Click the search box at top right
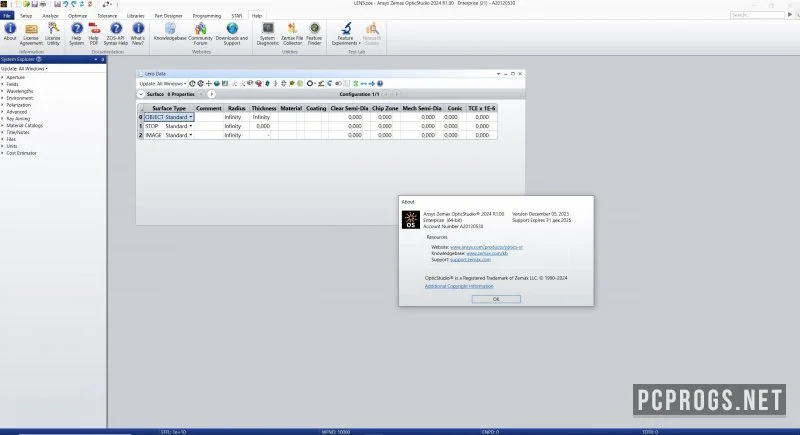Image resolution: width=800 pixels, height=435 pixels. coord(757,15)
